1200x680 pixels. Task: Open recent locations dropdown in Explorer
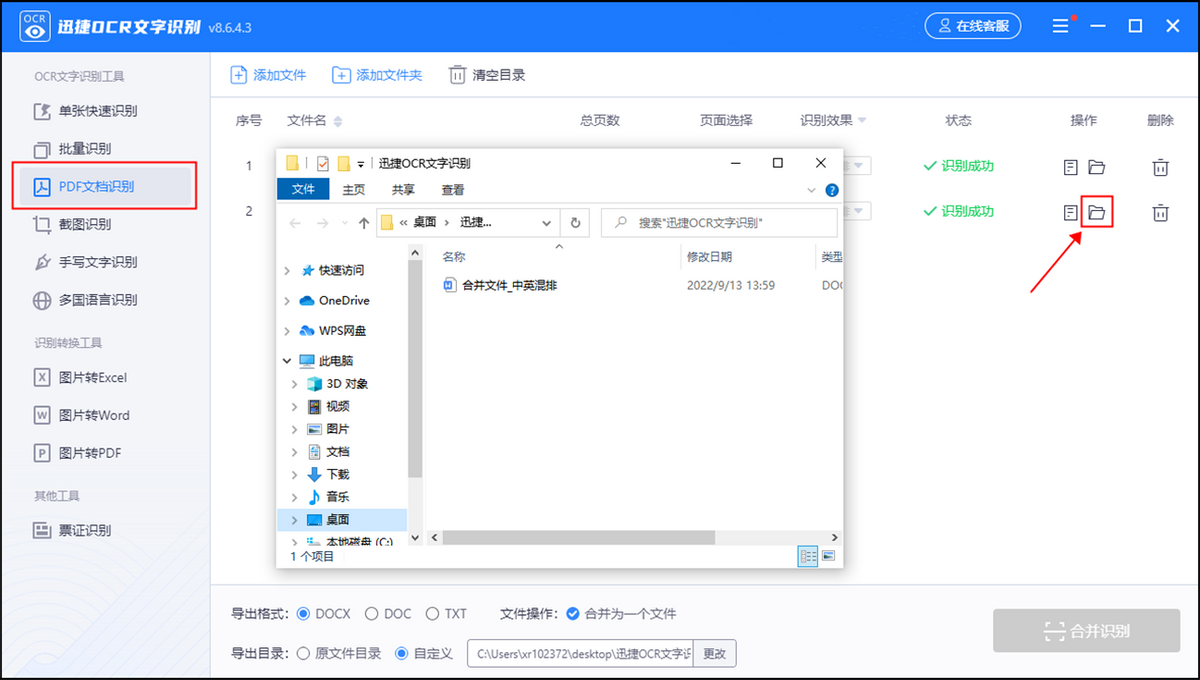344,224
